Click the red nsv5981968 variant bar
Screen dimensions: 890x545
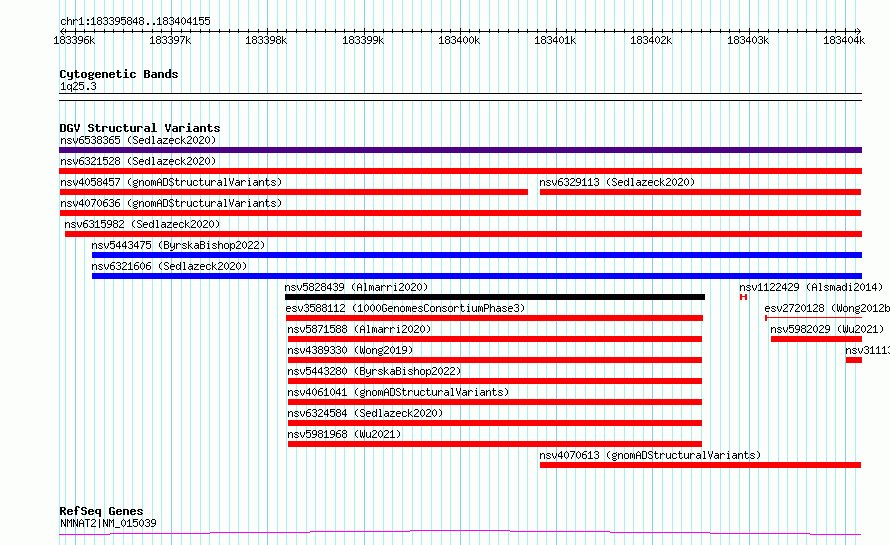click(x=495, y=444)
